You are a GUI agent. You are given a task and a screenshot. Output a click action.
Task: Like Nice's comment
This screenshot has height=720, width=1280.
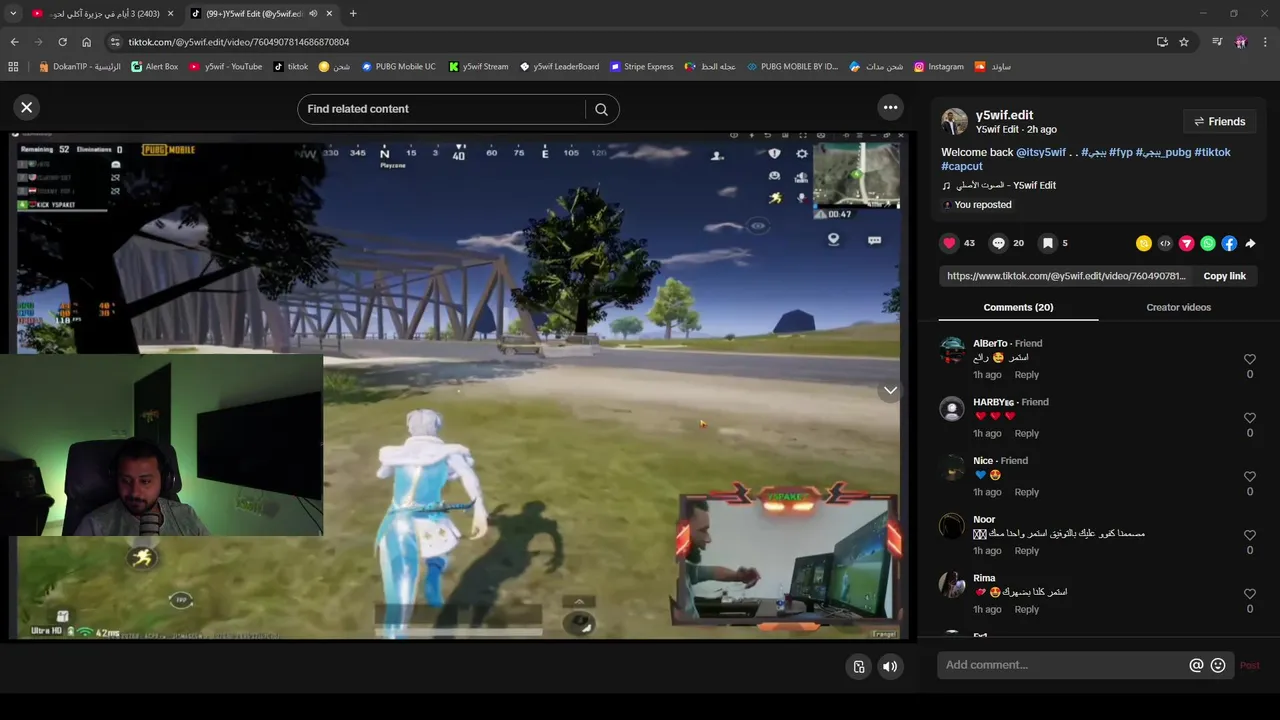(x=1249, y=477)
